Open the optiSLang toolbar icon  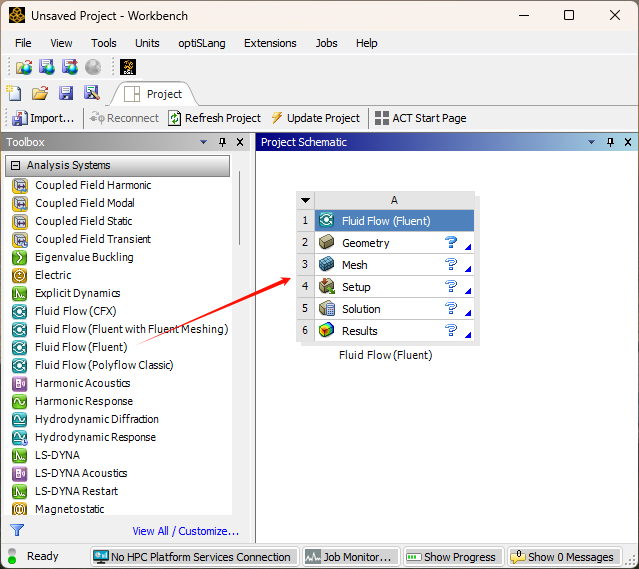tap(128, 67)
